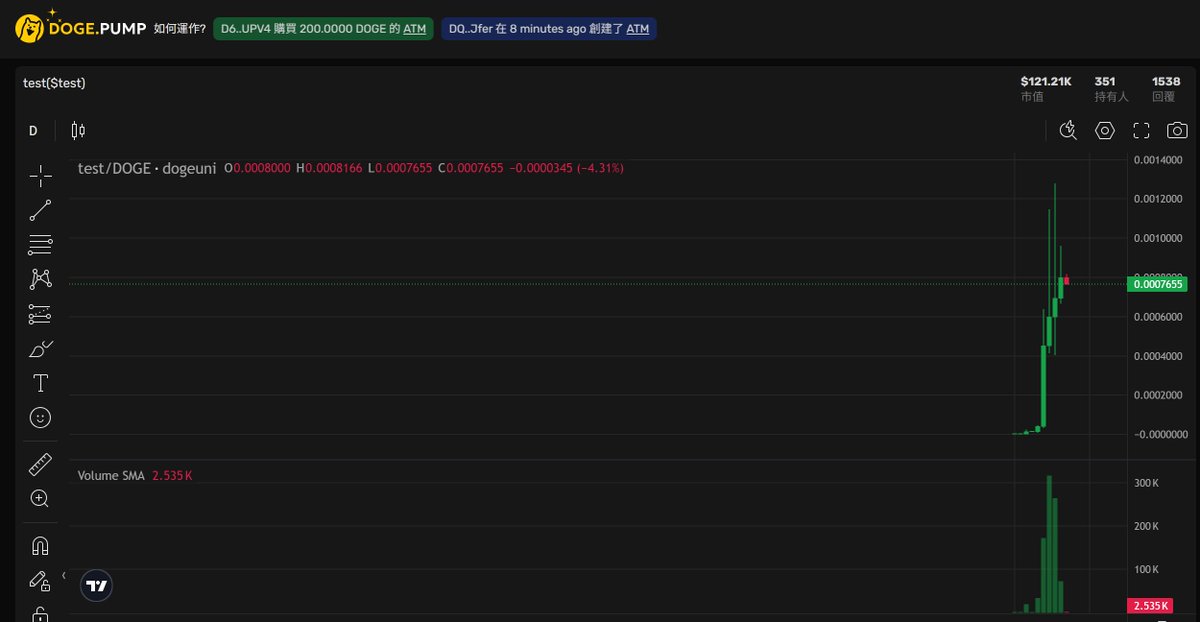Click the -0.0000345 (-4.31%) change value
The height and width of the screenshot is (622, 1200).
pyautogui.click(x=567, y=169)
